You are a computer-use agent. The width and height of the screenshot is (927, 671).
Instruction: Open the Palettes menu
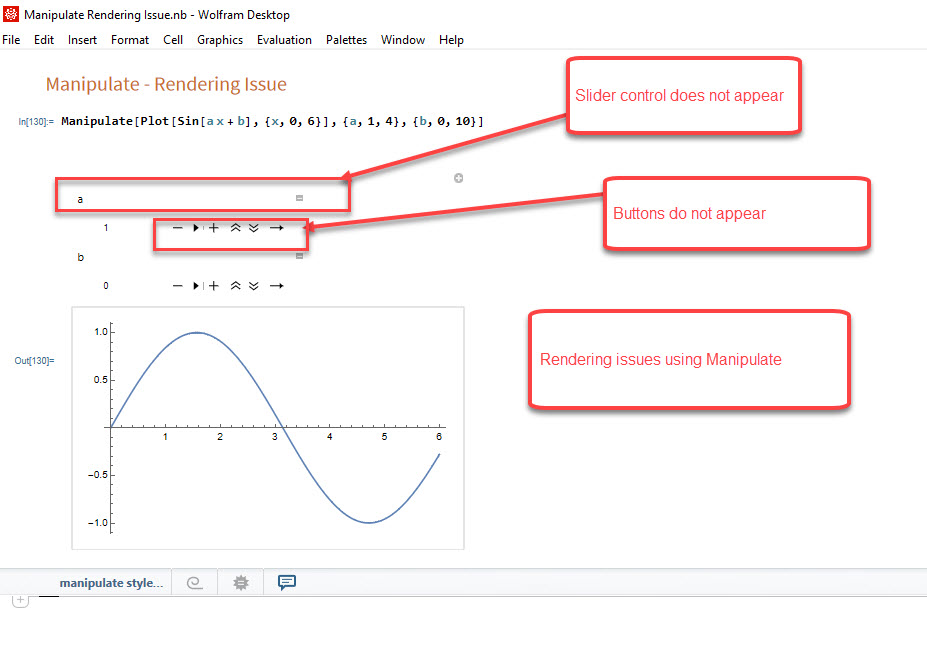[x=346, y=40]
